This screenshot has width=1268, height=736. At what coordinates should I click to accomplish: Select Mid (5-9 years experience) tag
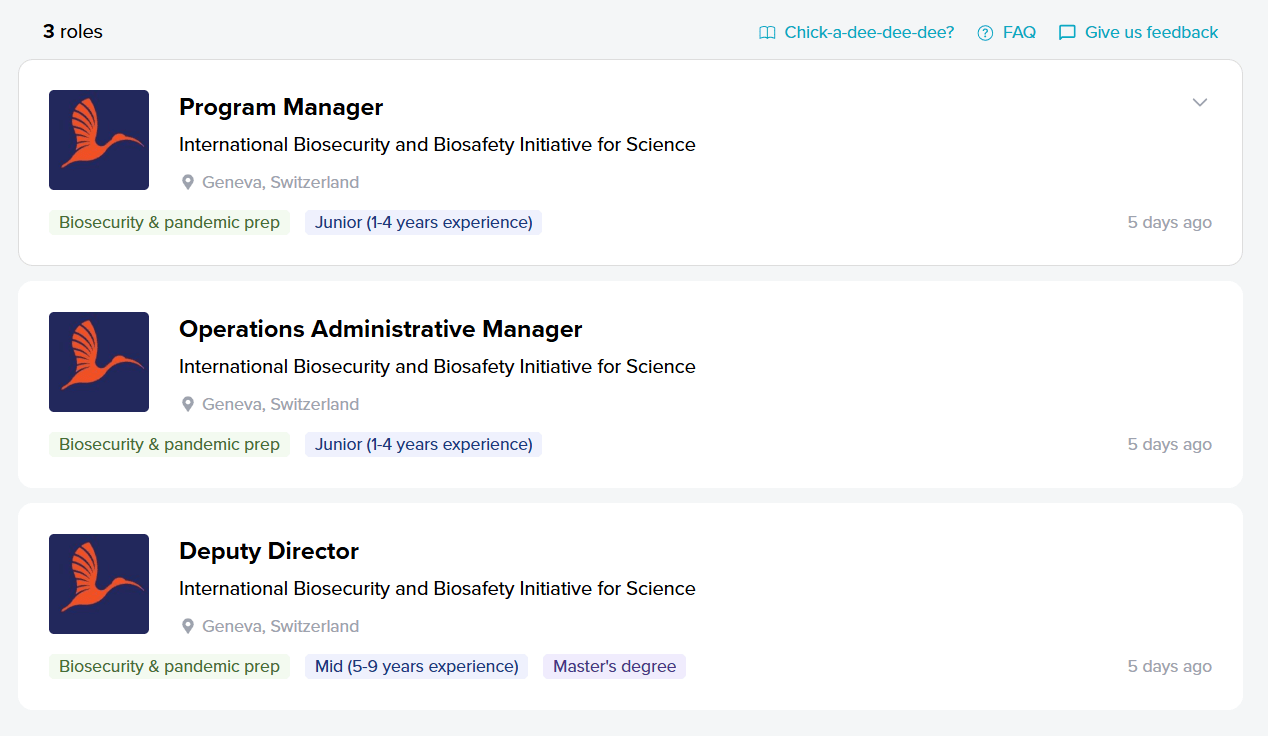click(x=416, y=667)
